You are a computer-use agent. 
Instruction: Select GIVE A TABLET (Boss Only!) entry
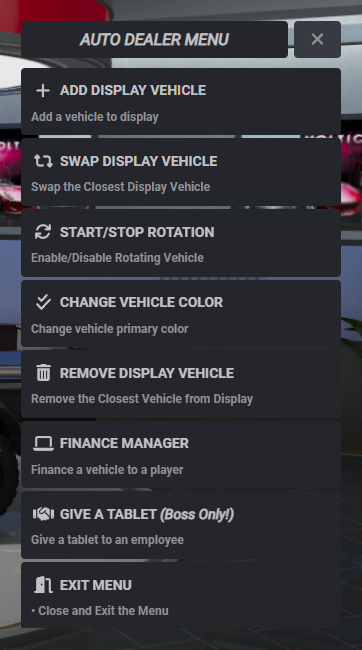coord(181,525)
